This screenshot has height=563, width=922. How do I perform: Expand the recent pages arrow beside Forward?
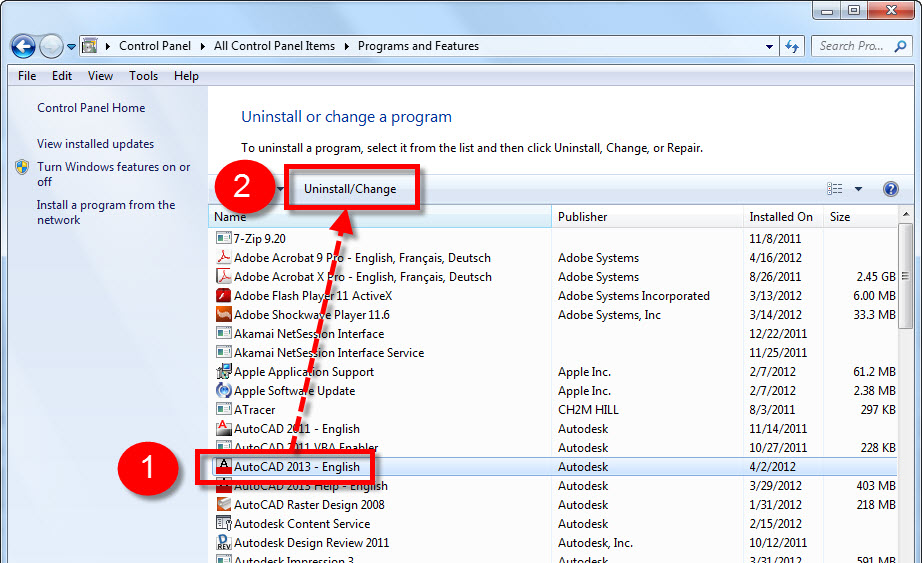pyautogui.click(x=72, y=46)
